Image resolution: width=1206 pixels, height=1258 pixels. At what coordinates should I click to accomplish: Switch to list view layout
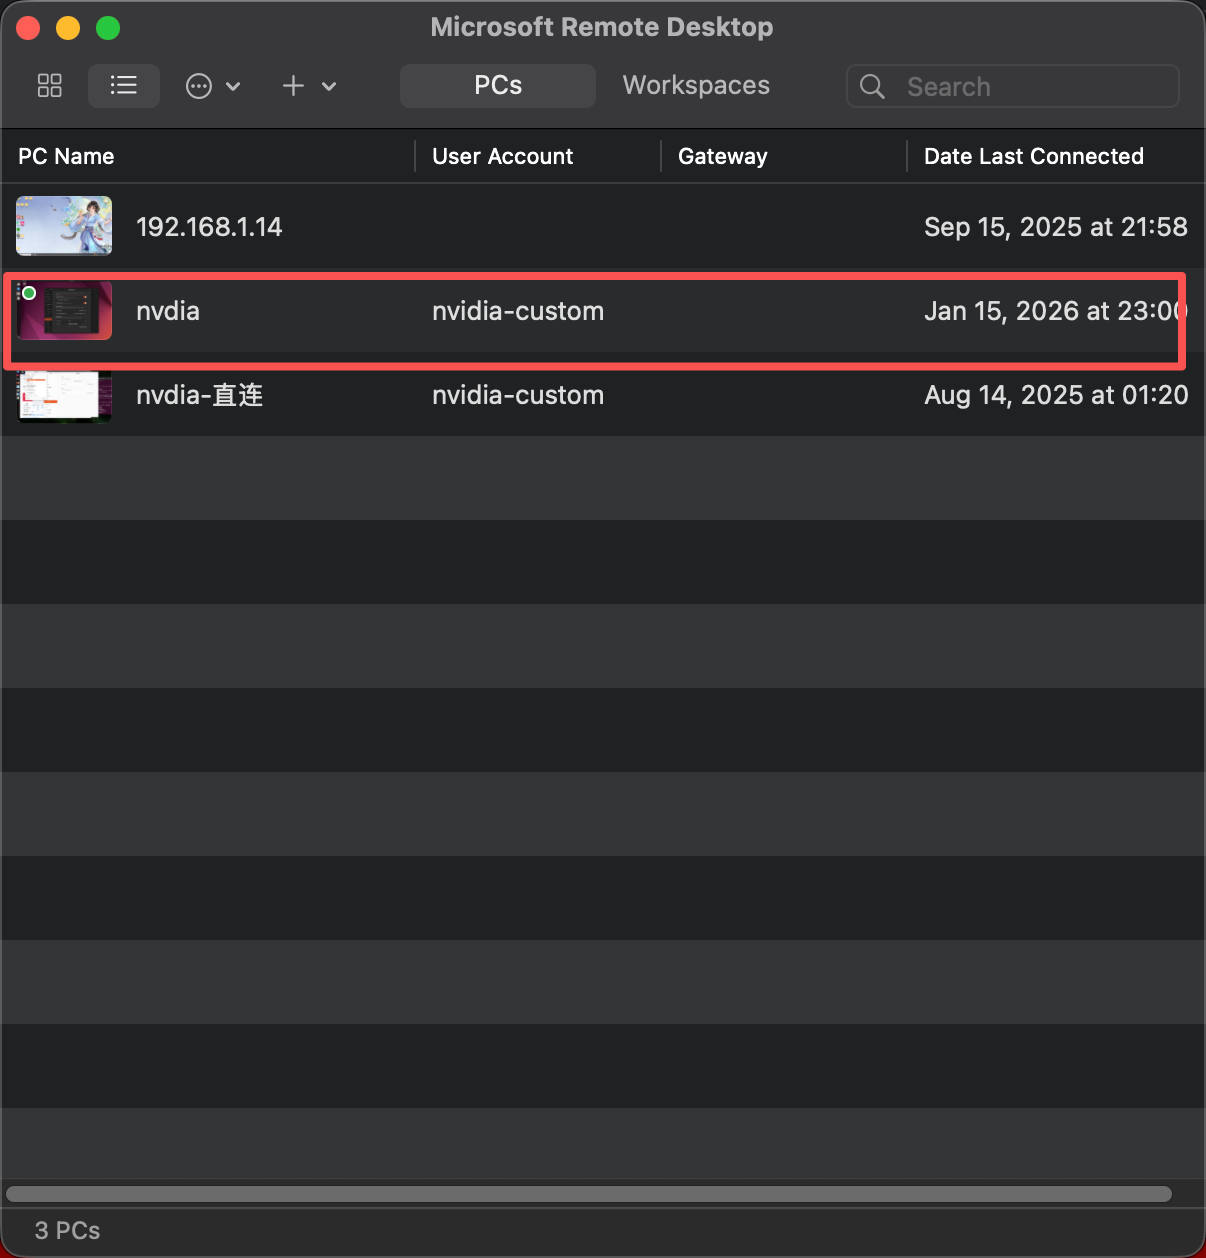coord(124,86)
